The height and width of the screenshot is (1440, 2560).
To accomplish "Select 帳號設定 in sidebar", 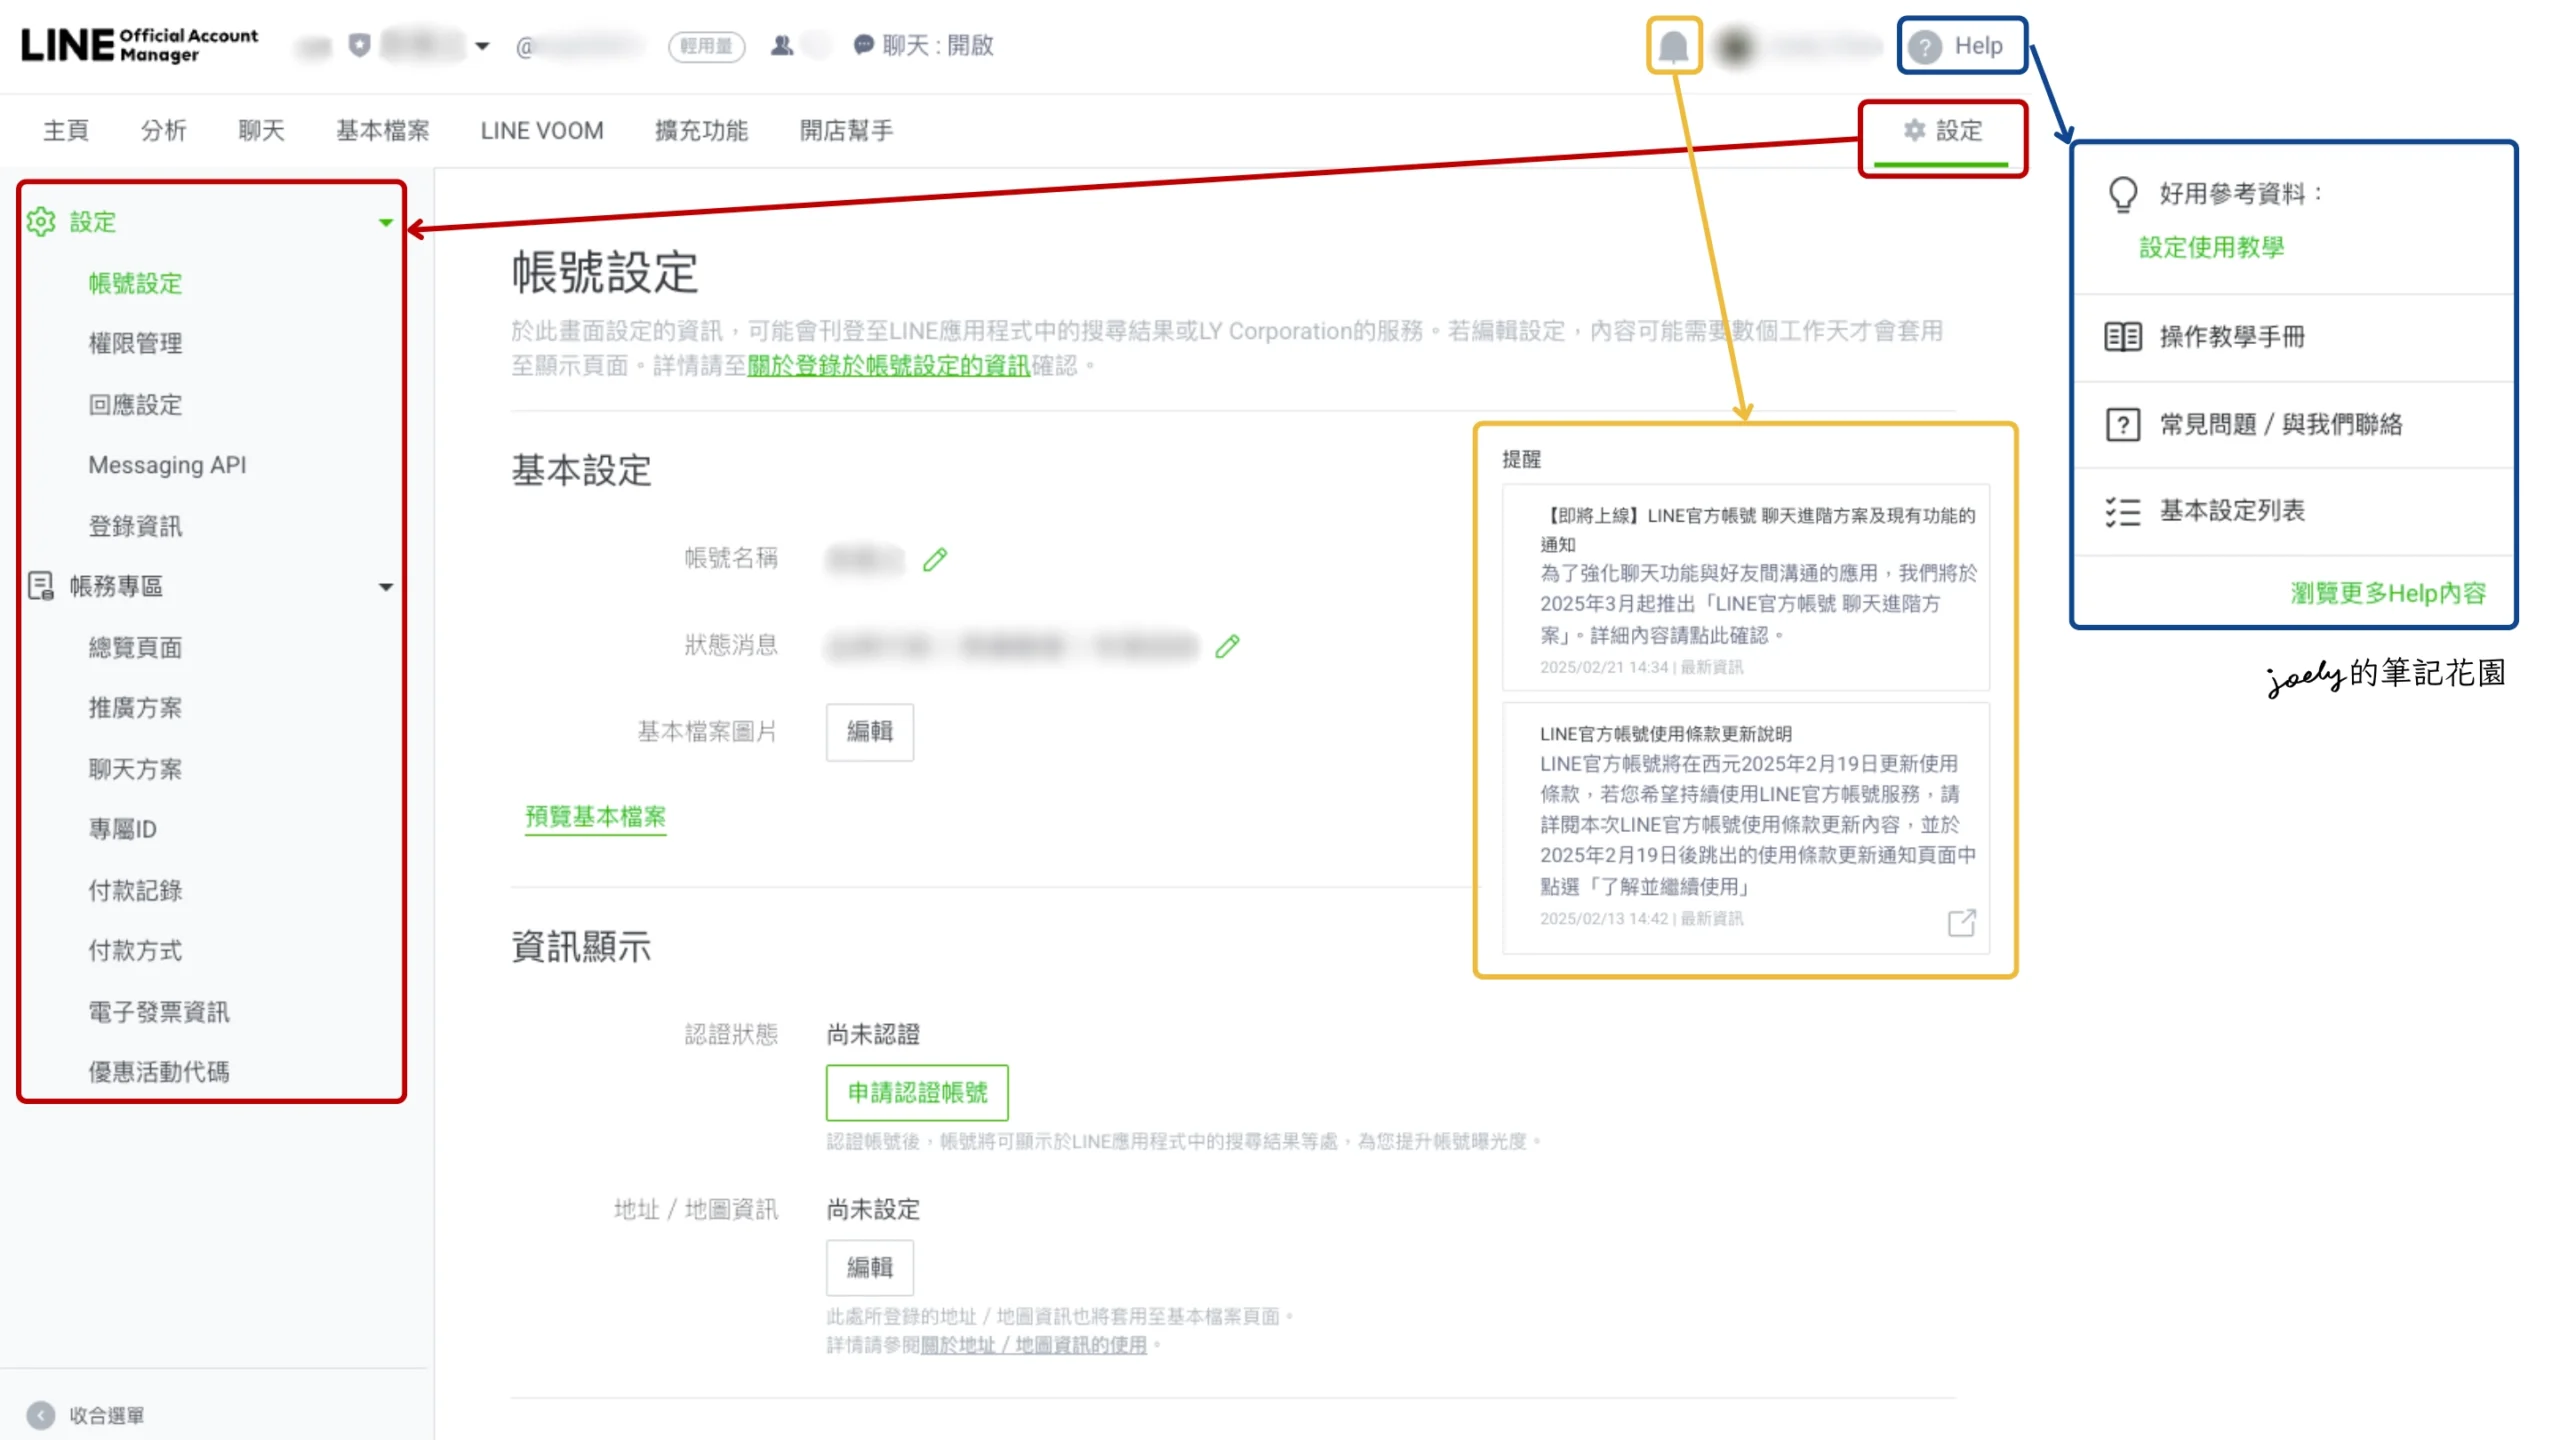I will click(135, 283).
